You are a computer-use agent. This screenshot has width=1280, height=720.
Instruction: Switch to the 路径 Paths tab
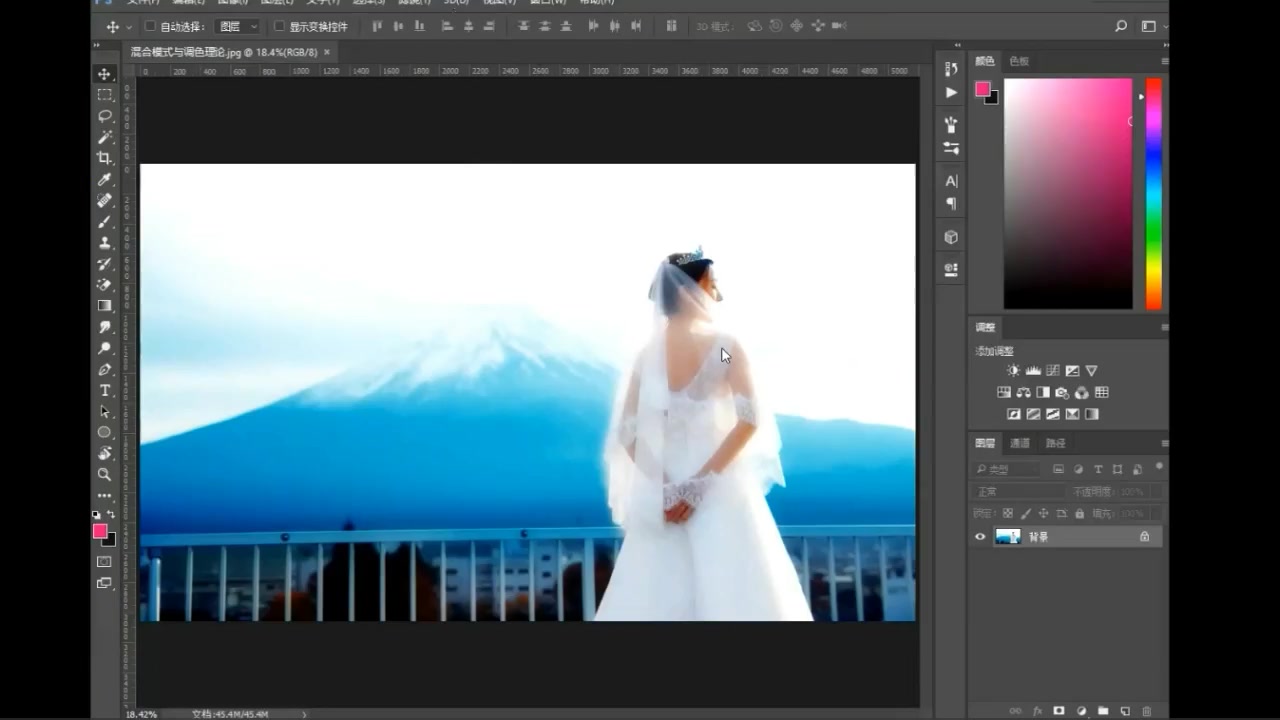point(1056,443)
